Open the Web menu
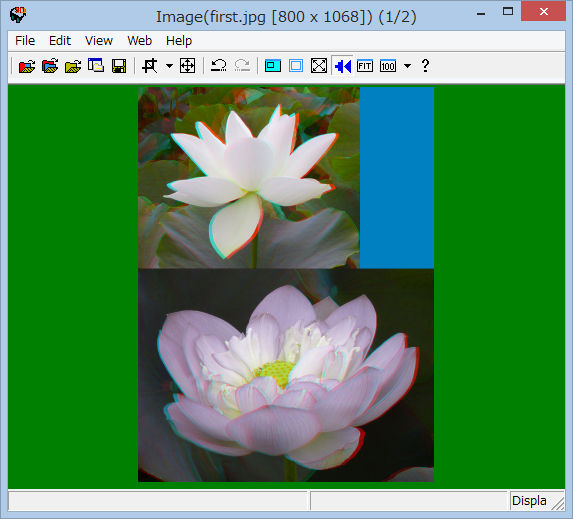The image size is (573, 519). coord(140,41)
